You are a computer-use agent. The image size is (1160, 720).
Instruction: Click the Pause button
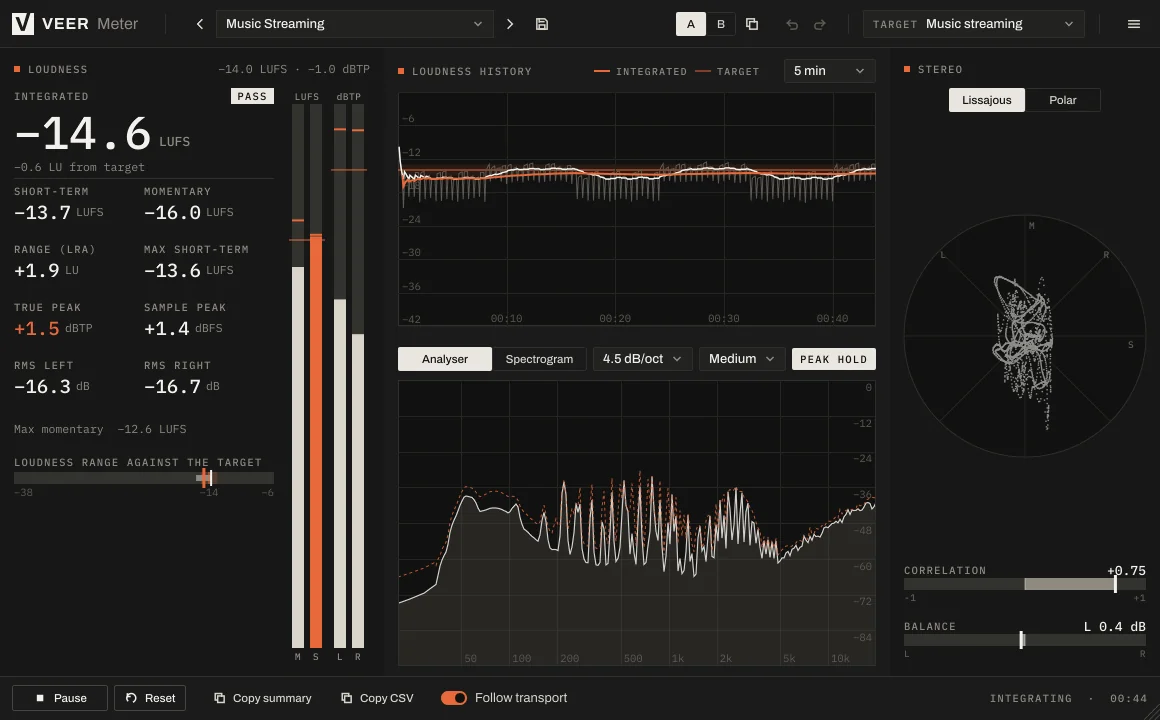coord(60,698)
